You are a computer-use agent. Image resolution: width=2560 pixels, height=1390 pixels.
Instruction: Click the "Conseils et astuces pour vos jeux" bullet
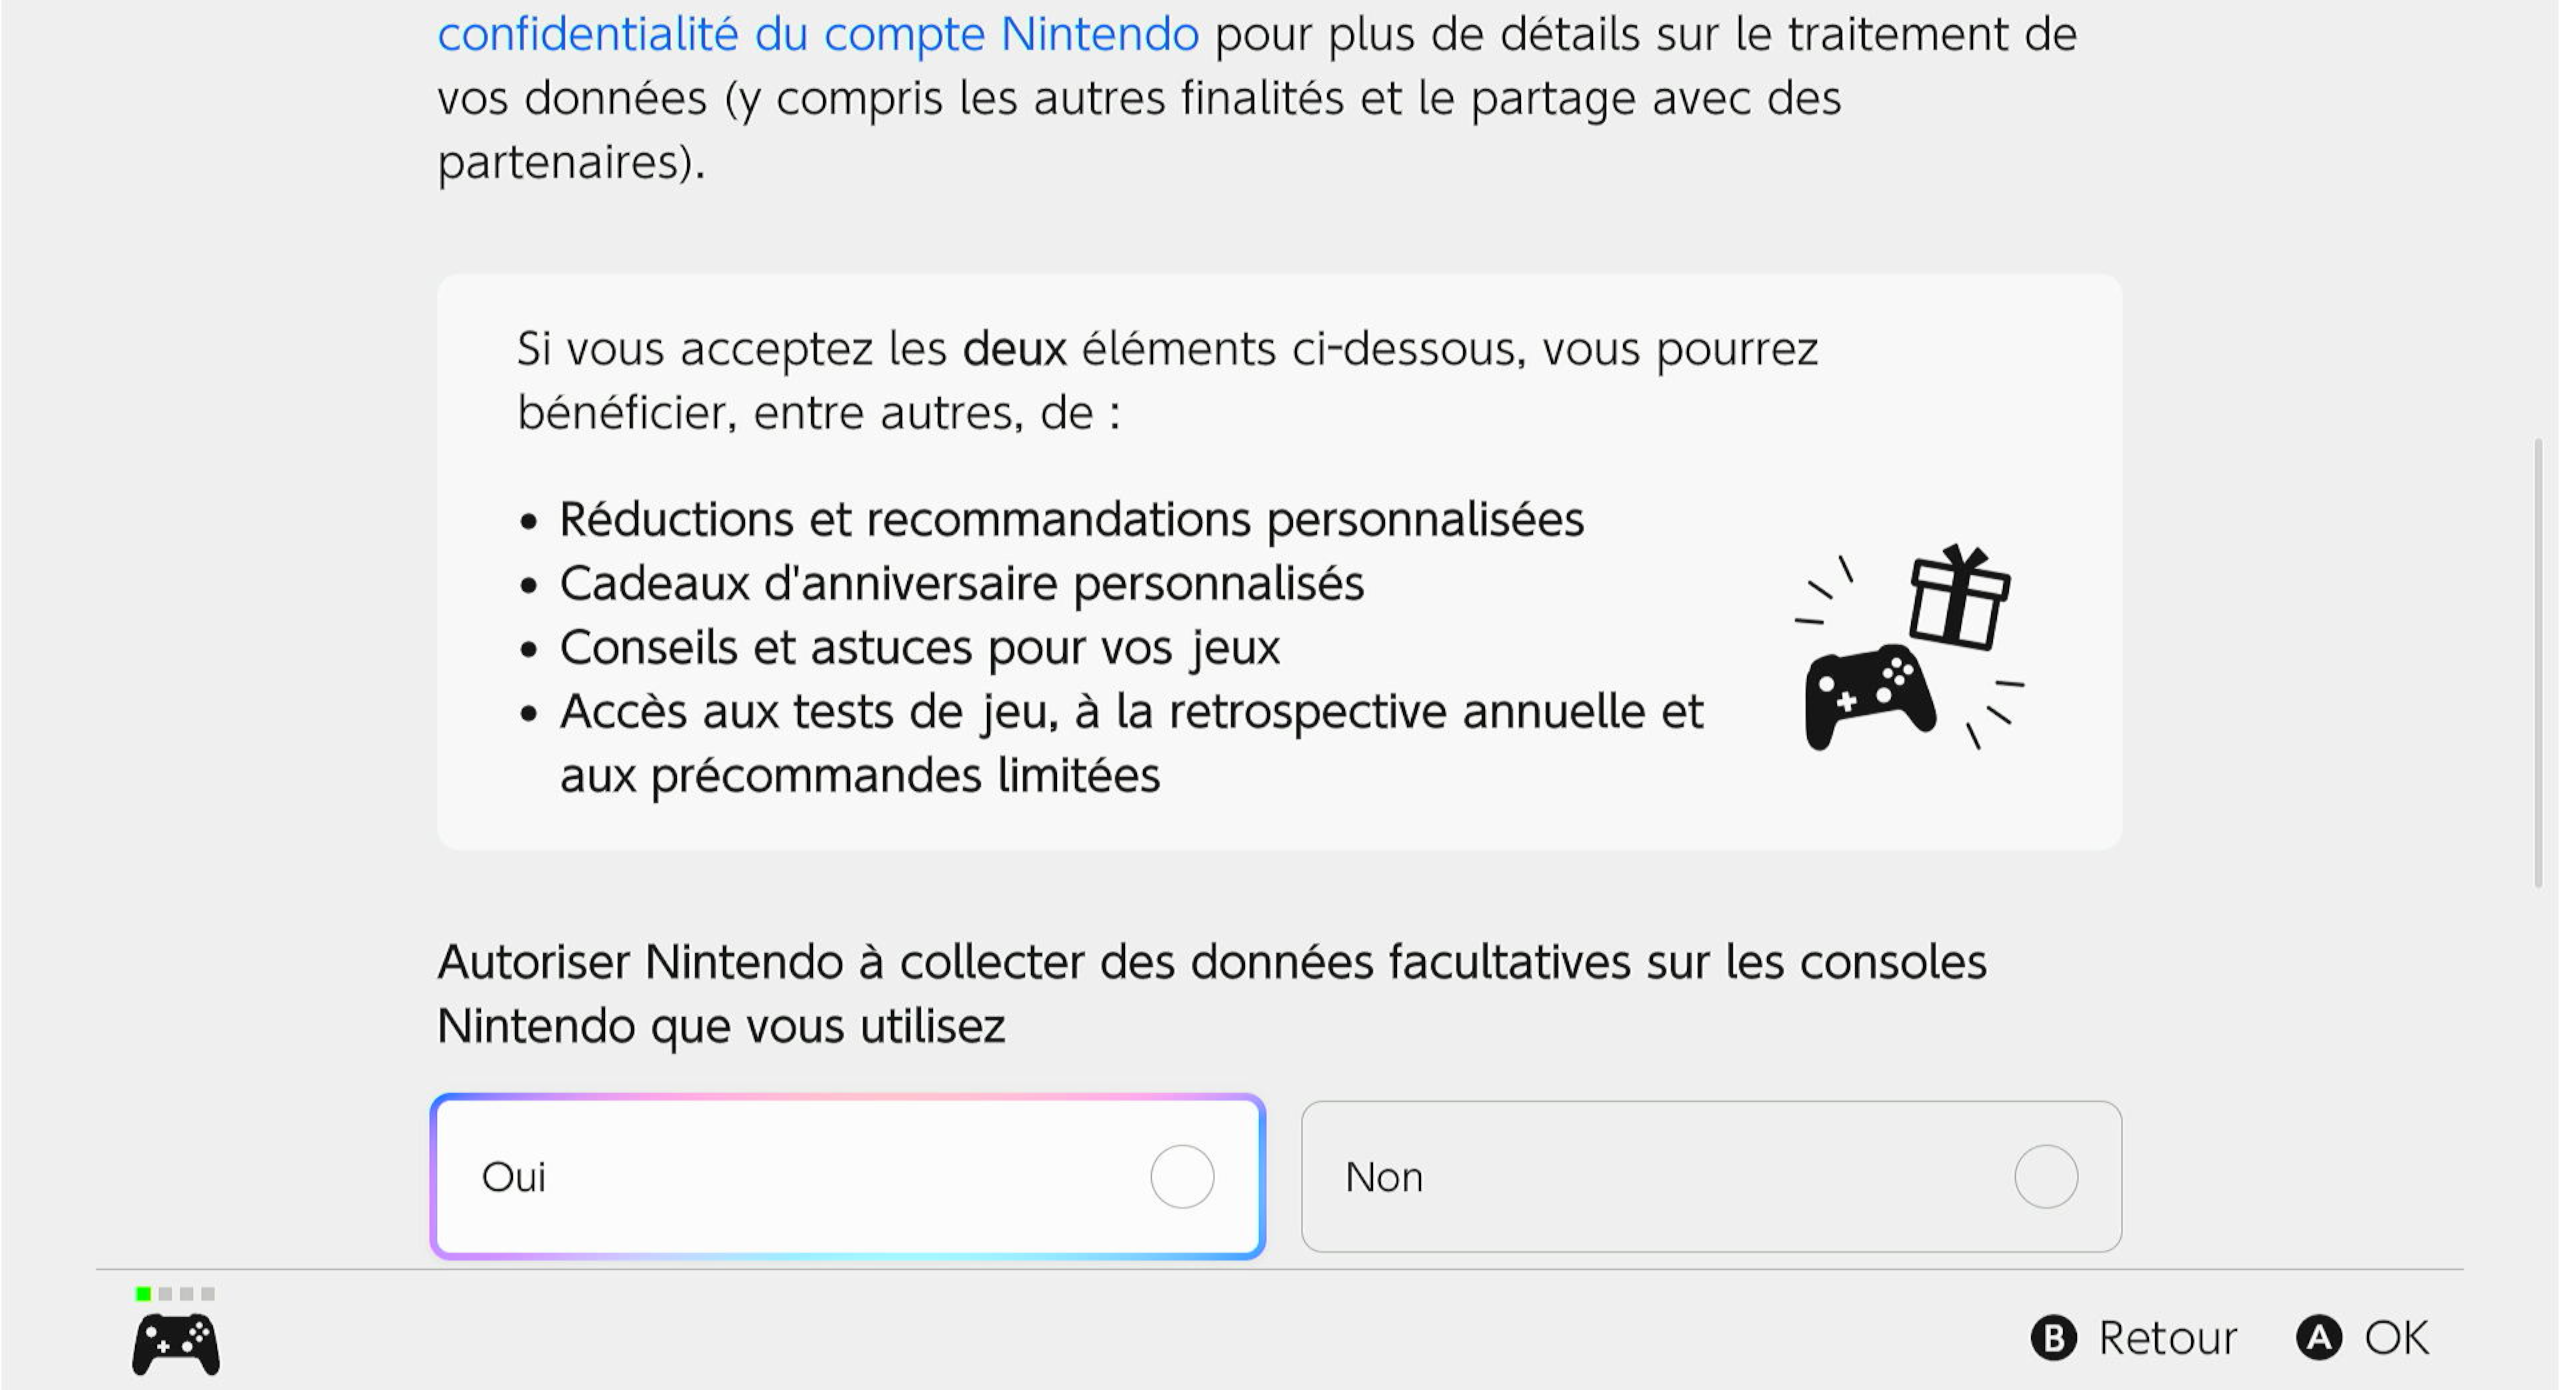click(x=918, y=648)
